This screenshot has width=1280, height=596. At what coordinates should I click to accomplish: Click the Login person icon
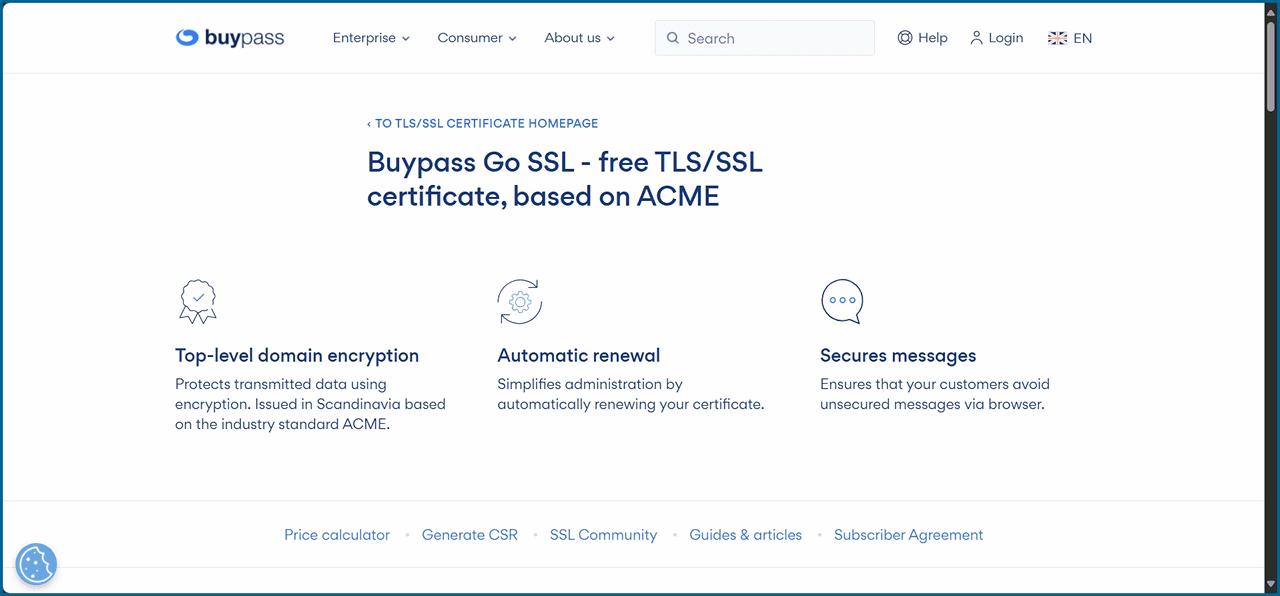(976, 38)
